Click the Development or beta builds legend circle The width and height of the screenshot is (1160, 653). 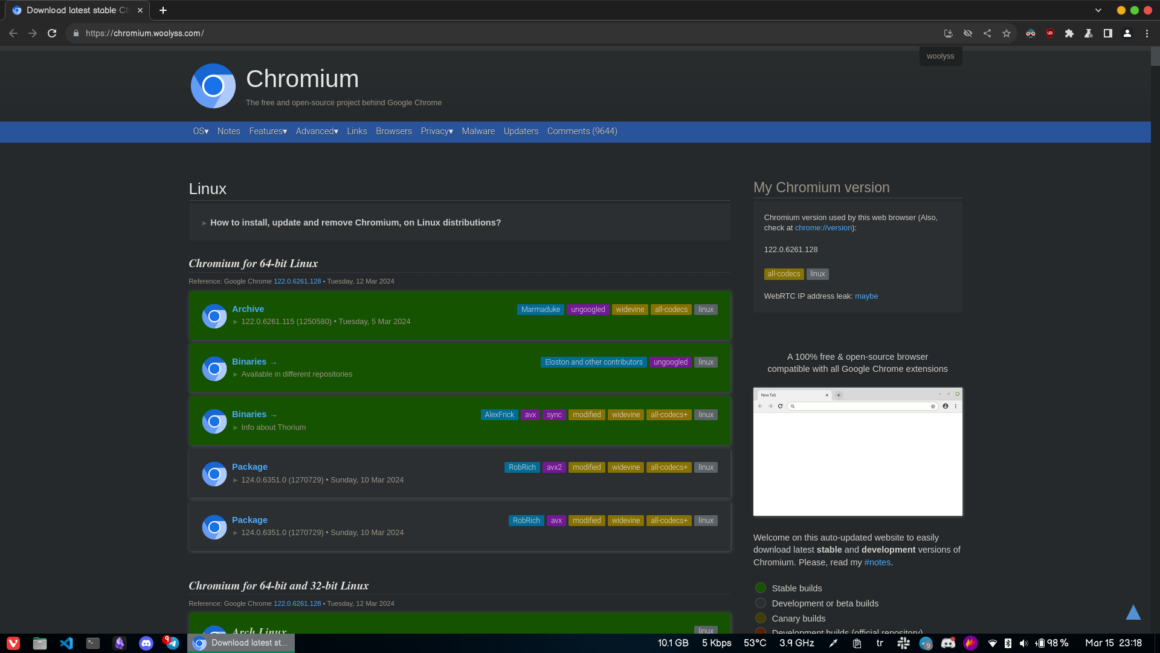pos(761,603)
